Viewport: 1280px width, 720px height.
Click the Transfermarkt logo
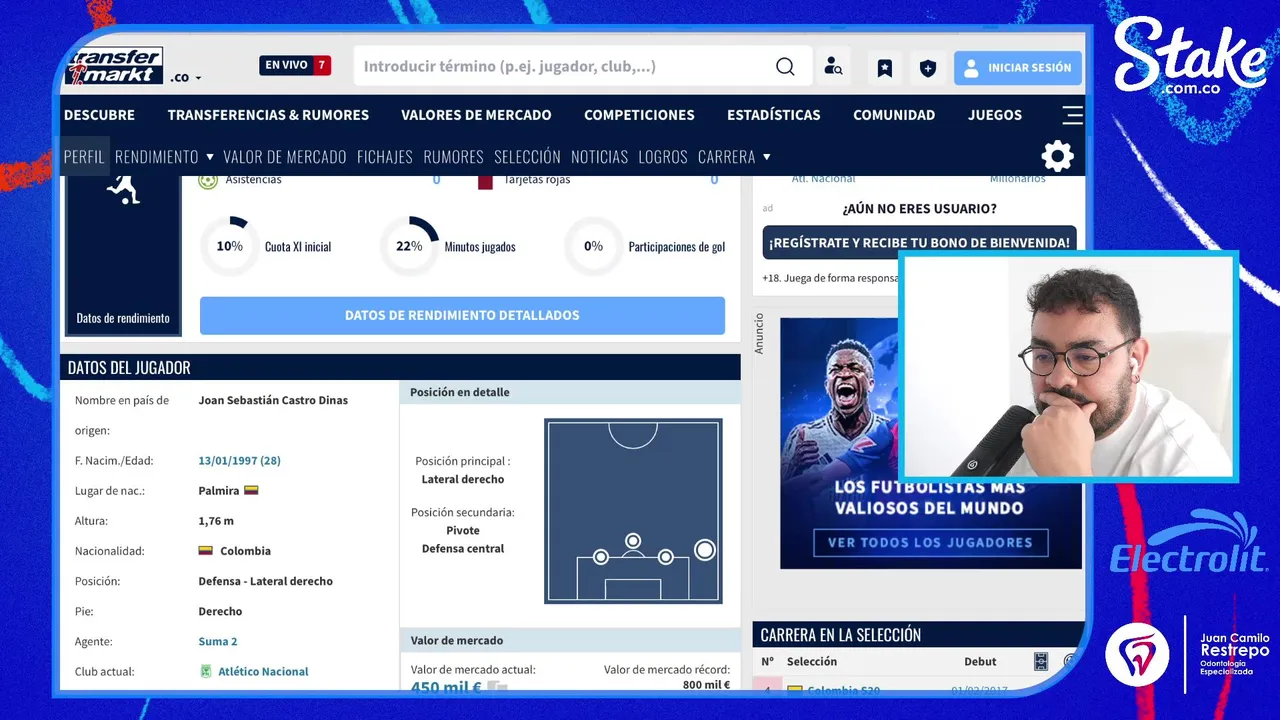[113, 66]
